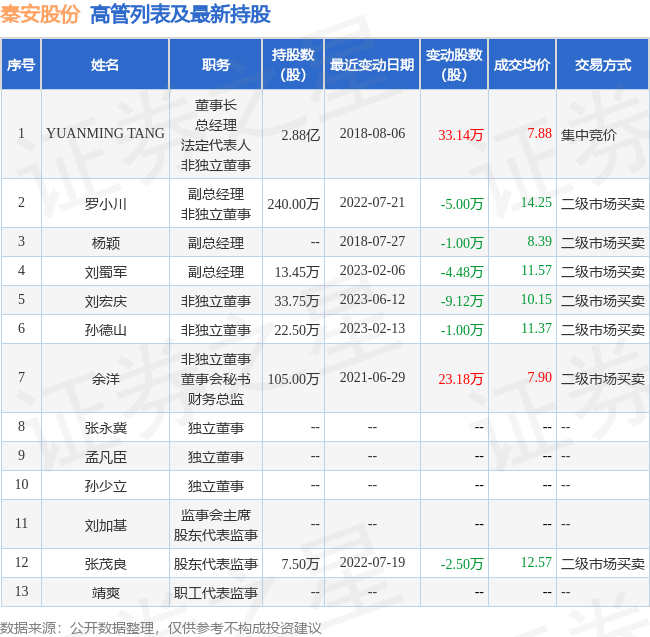Click the 数据来源 footer note
Viewport: 650px width, 637px height.
point(161,628)
